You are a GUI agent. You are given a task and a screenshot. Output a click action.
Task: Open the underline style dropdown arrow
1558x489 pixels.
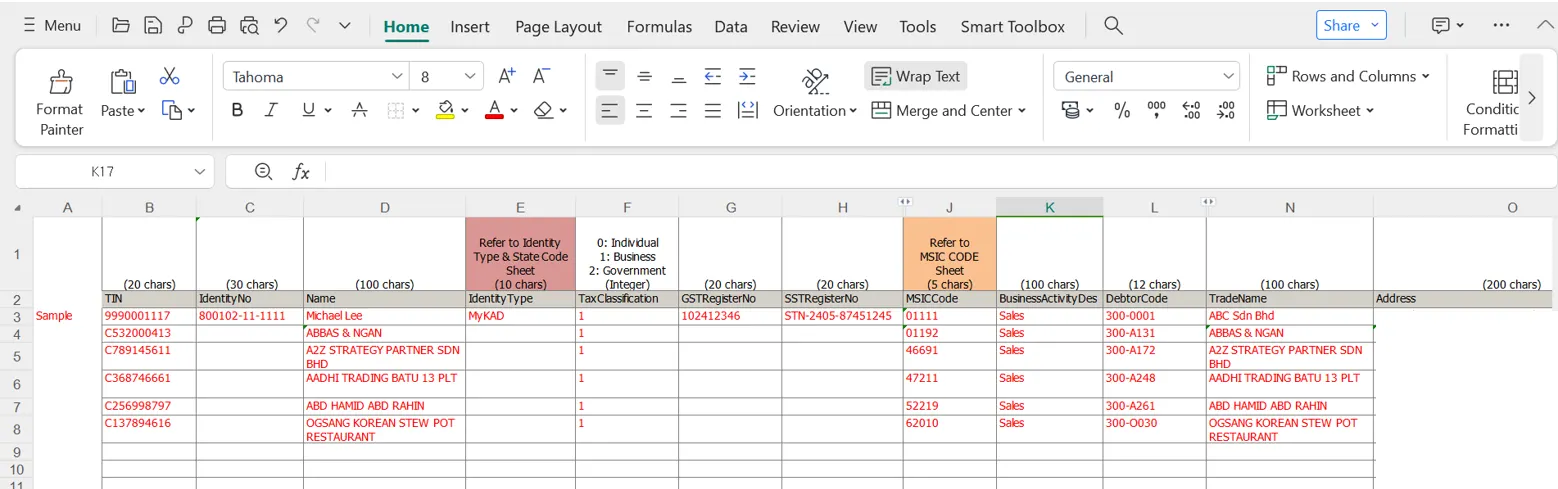(329, 110)
